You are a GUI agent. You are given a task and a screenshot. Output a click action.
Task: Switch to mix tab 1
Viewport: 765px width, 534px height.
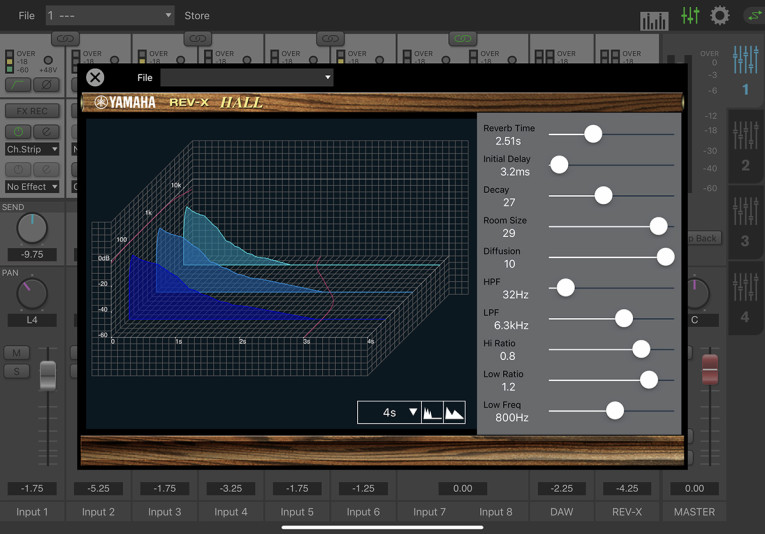(745, 71)
